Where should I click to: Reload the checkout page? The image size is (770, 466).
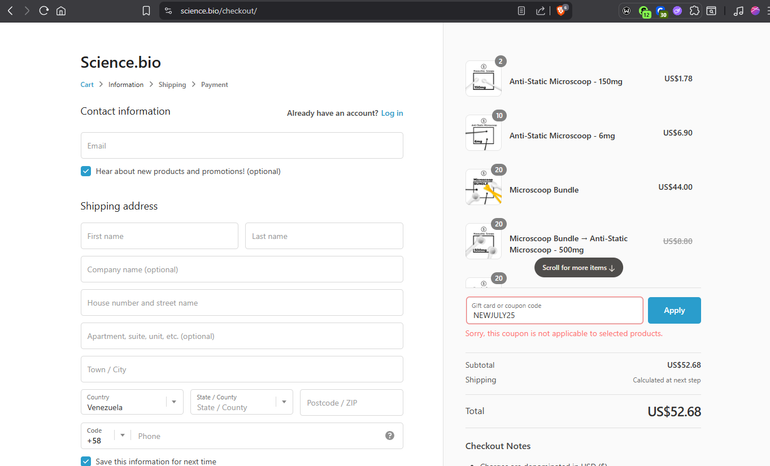44,11
